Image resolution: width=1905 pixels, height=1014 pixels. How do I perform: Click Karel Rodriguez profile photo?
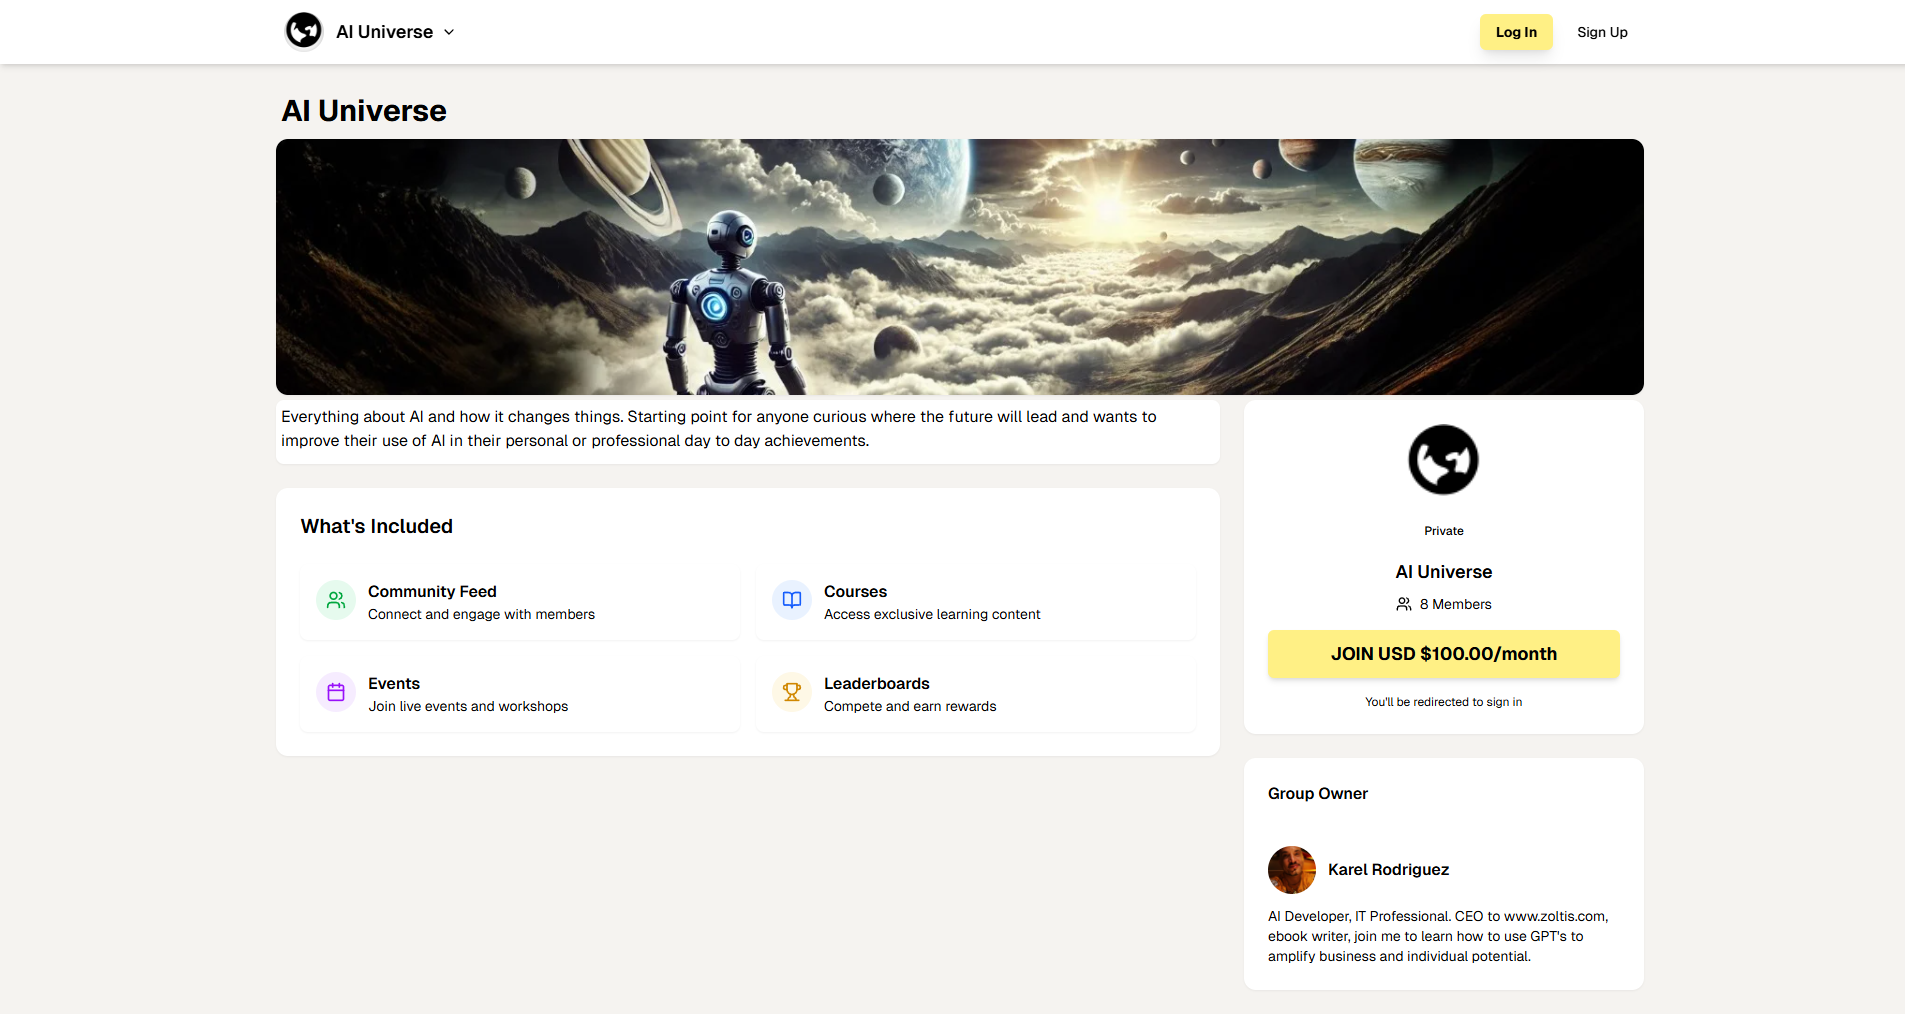coord(1291,870)
